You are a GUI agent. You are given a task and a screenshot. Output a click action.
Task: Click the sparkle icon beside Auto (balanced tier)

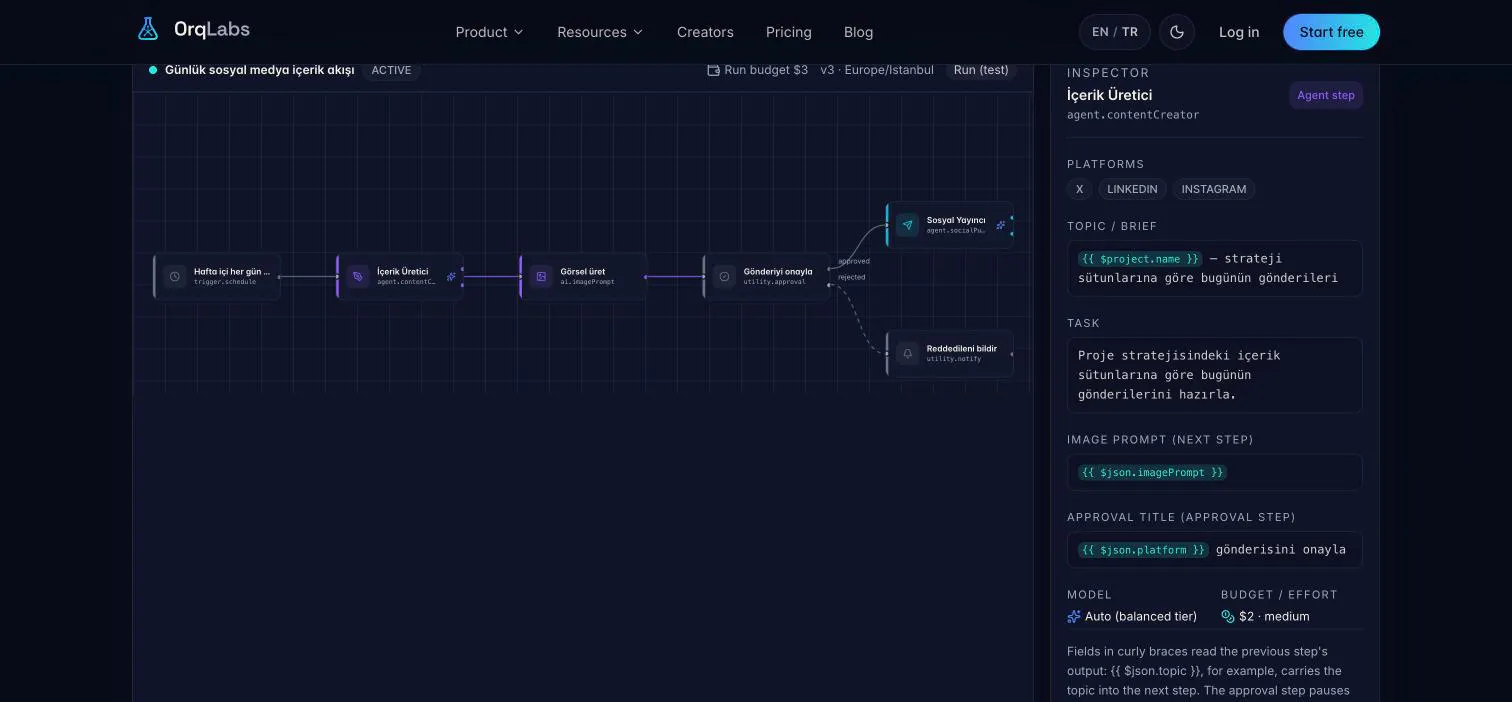[1074, 616]
